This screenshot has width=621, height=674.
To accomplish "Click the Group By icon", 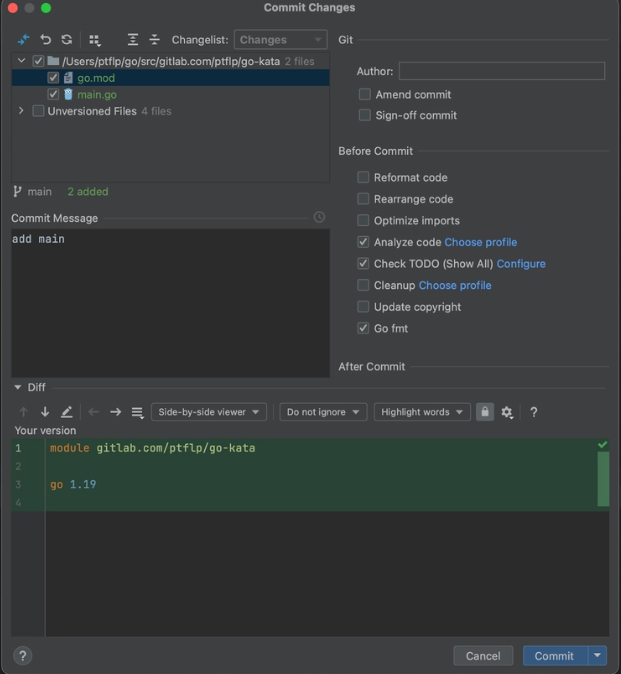I will click(95, 40).
